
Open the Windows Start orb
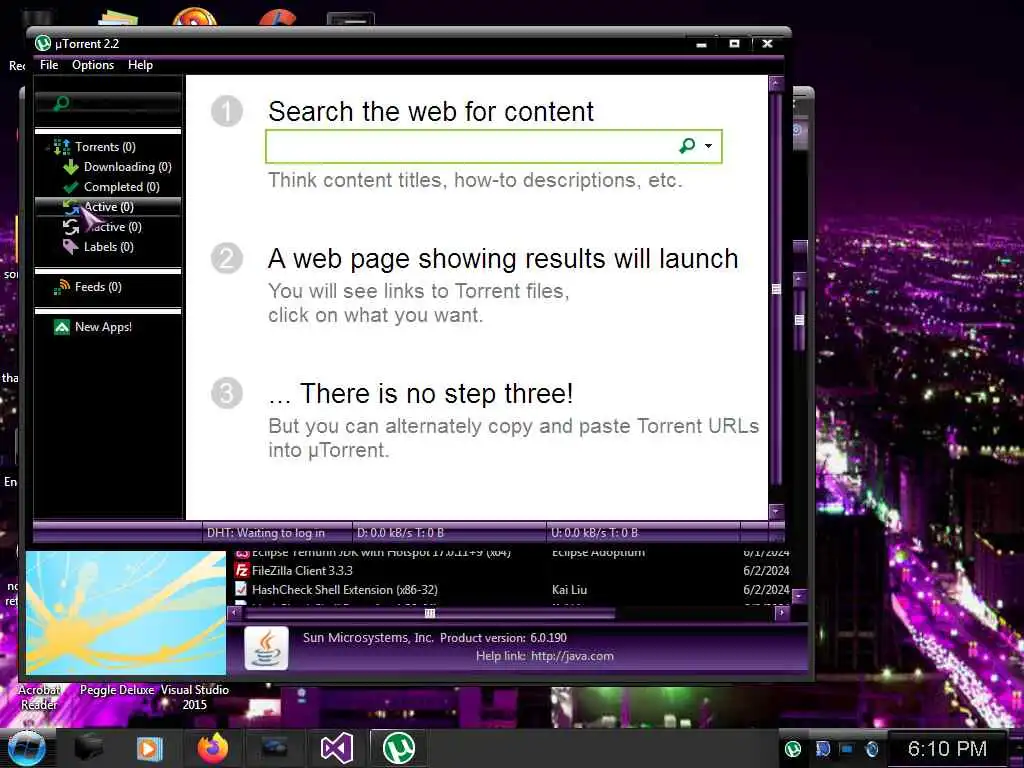tap(26, 748)
